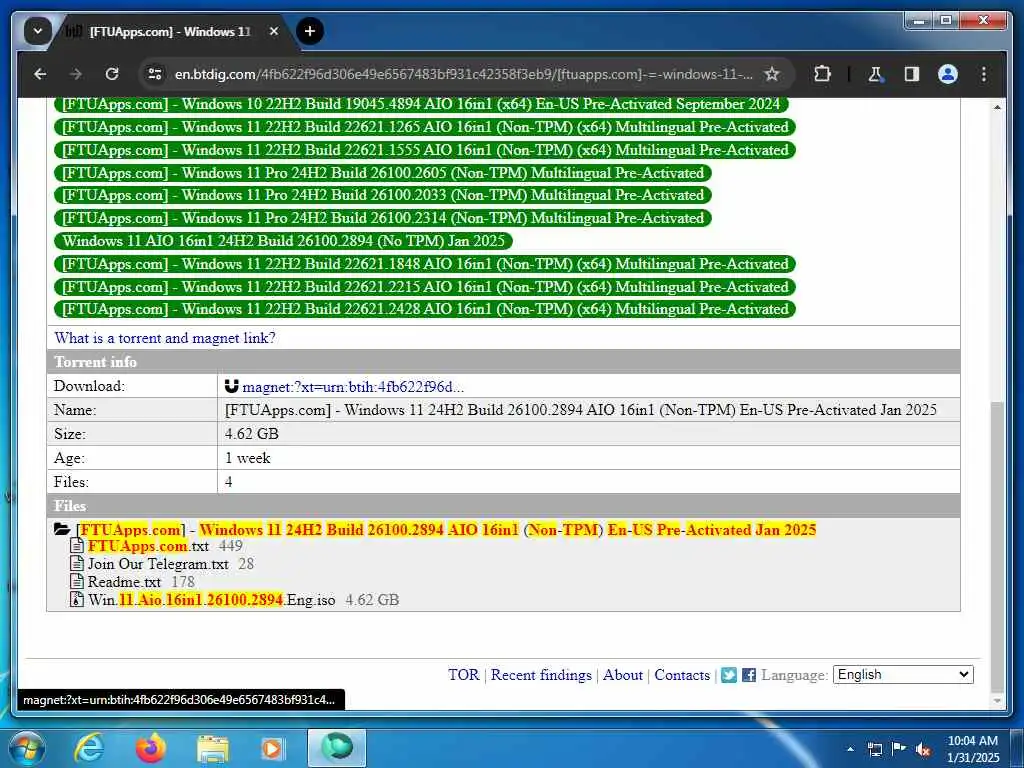Open Windows 11 22H2 Build 22621.2428 link

[425, 310]
